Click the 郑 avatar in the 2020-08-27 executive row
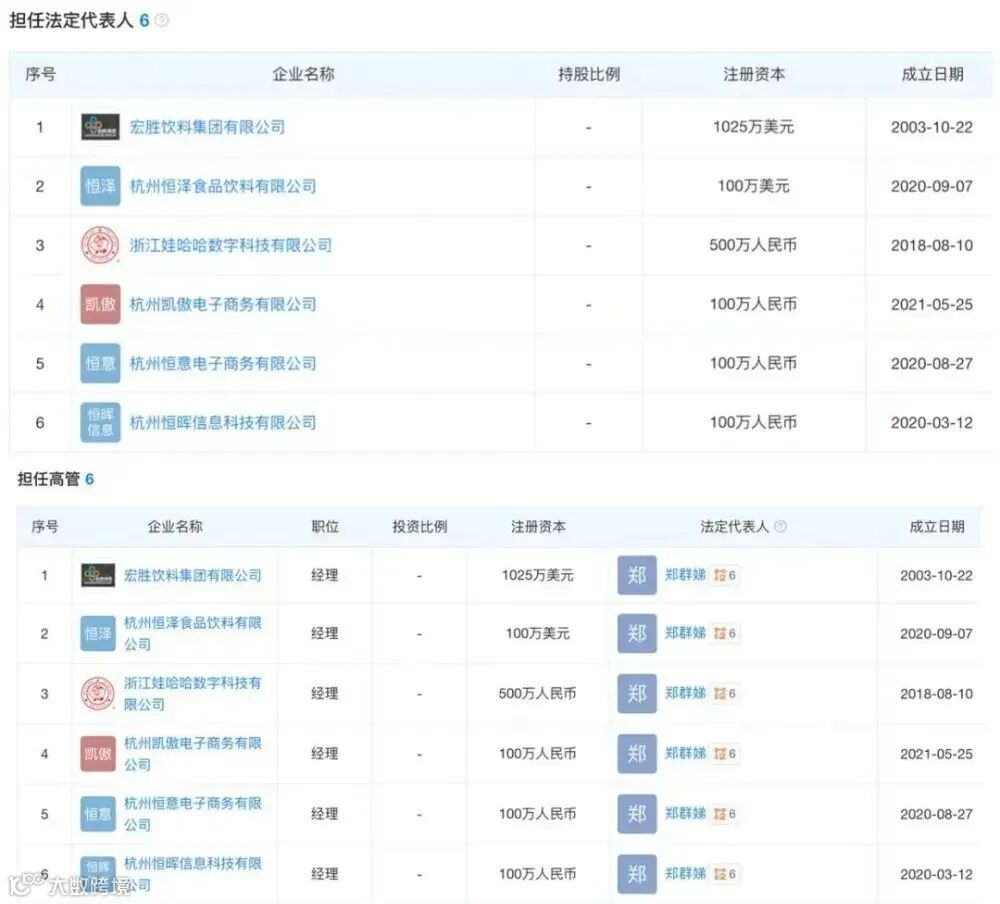Image resolution: width=1000 pixels, height=904 pixels. [x=636, y=813]
